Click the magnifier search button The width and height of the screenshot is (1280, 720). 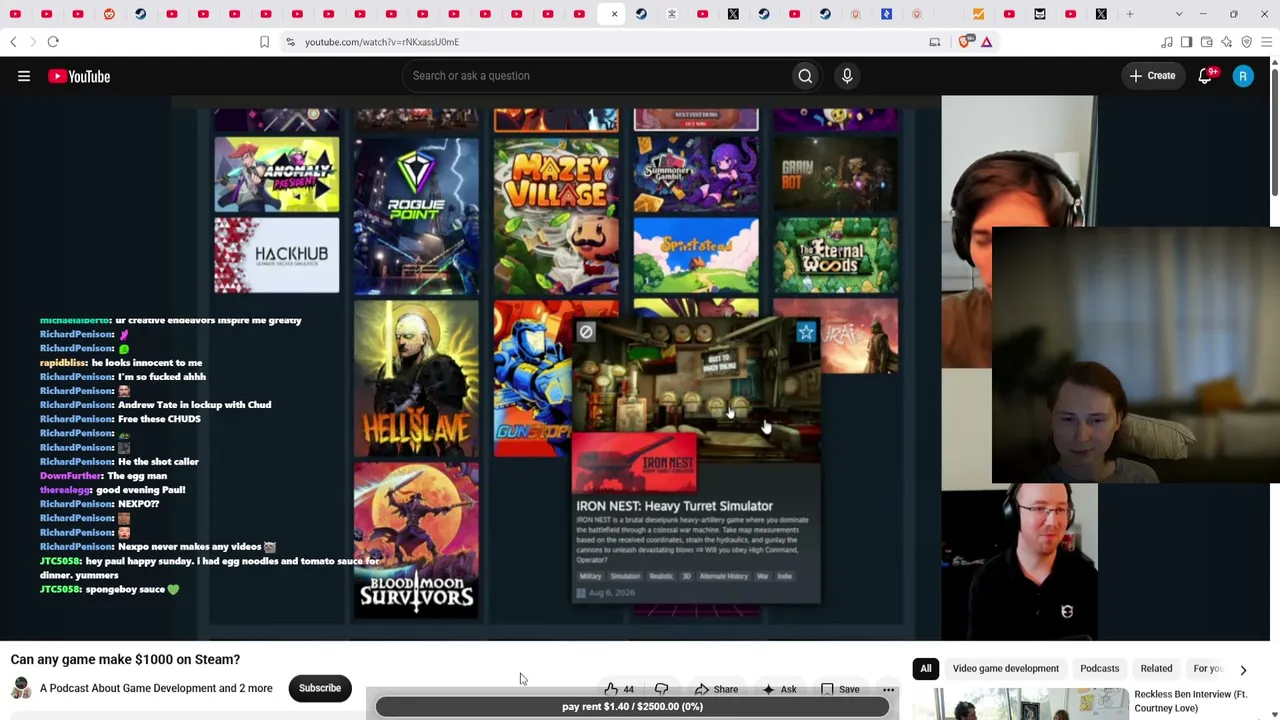[805, 76]
